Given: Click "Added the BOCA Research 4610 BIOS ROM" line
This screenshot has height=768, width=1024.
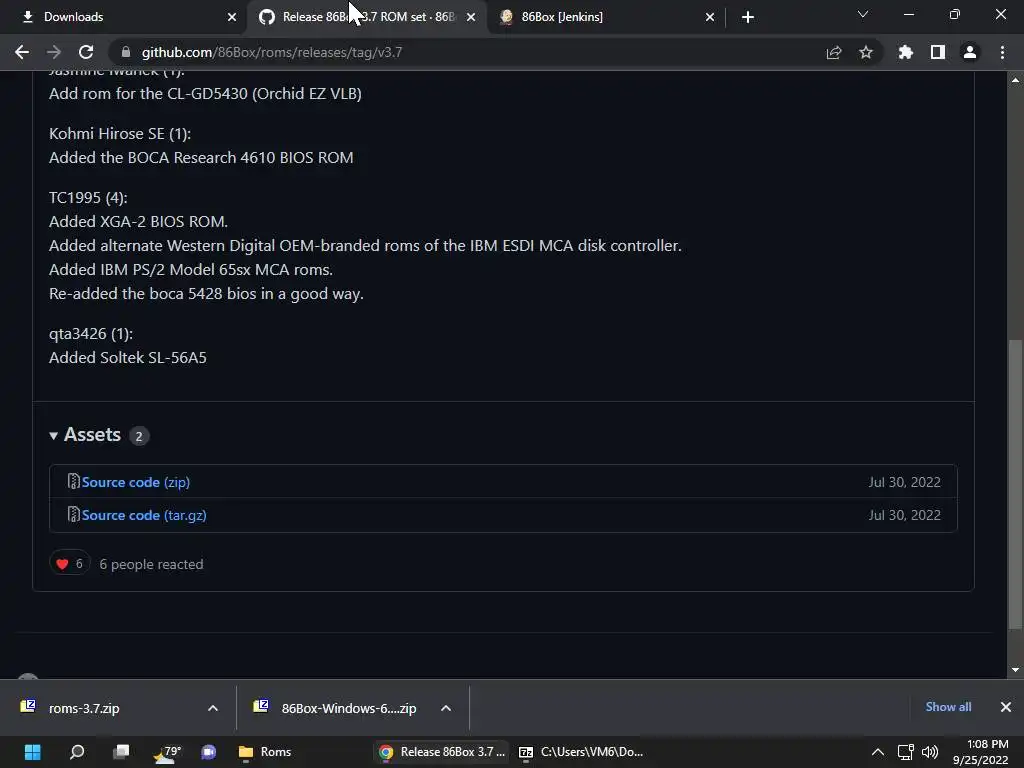Looking at the screenshot, I should point(201,158).
